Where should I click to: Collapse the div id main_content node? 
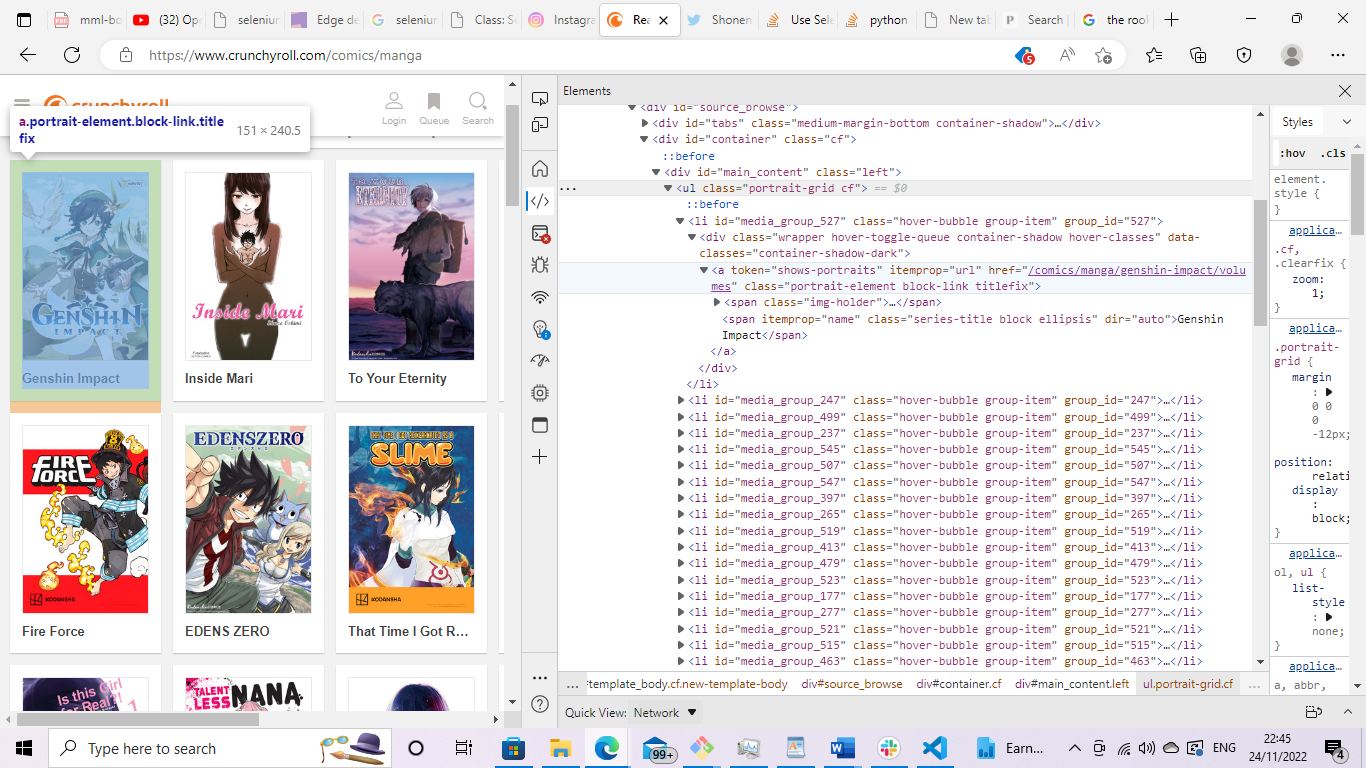(656, 172)
